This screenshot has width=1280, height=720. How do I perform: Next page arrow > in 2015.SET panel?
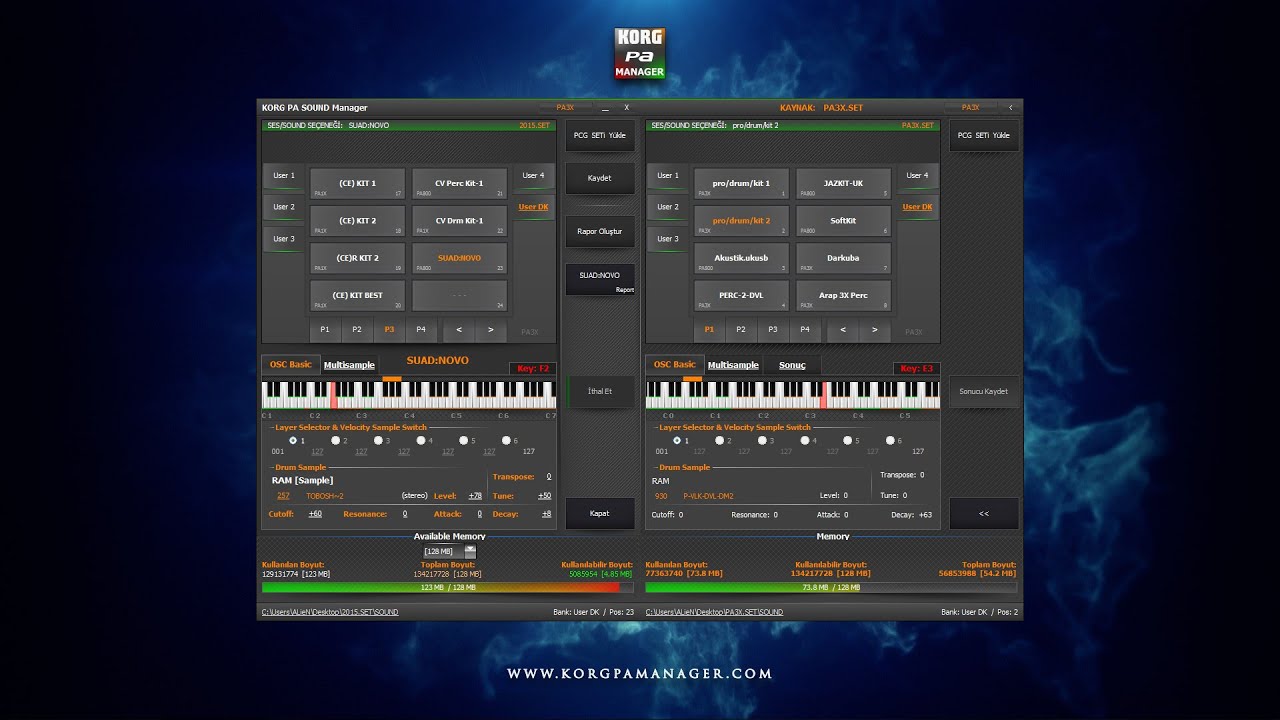[490, 329]
